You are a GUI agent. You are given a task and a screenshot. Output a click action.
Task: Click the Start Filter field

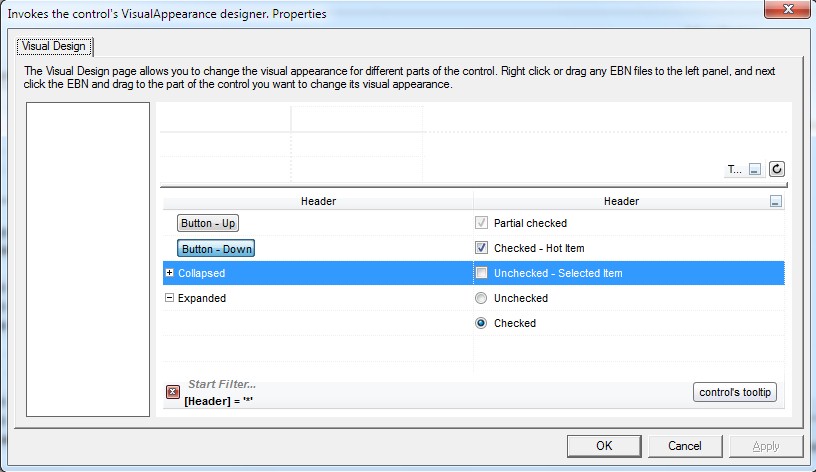(x=222, y=384)
